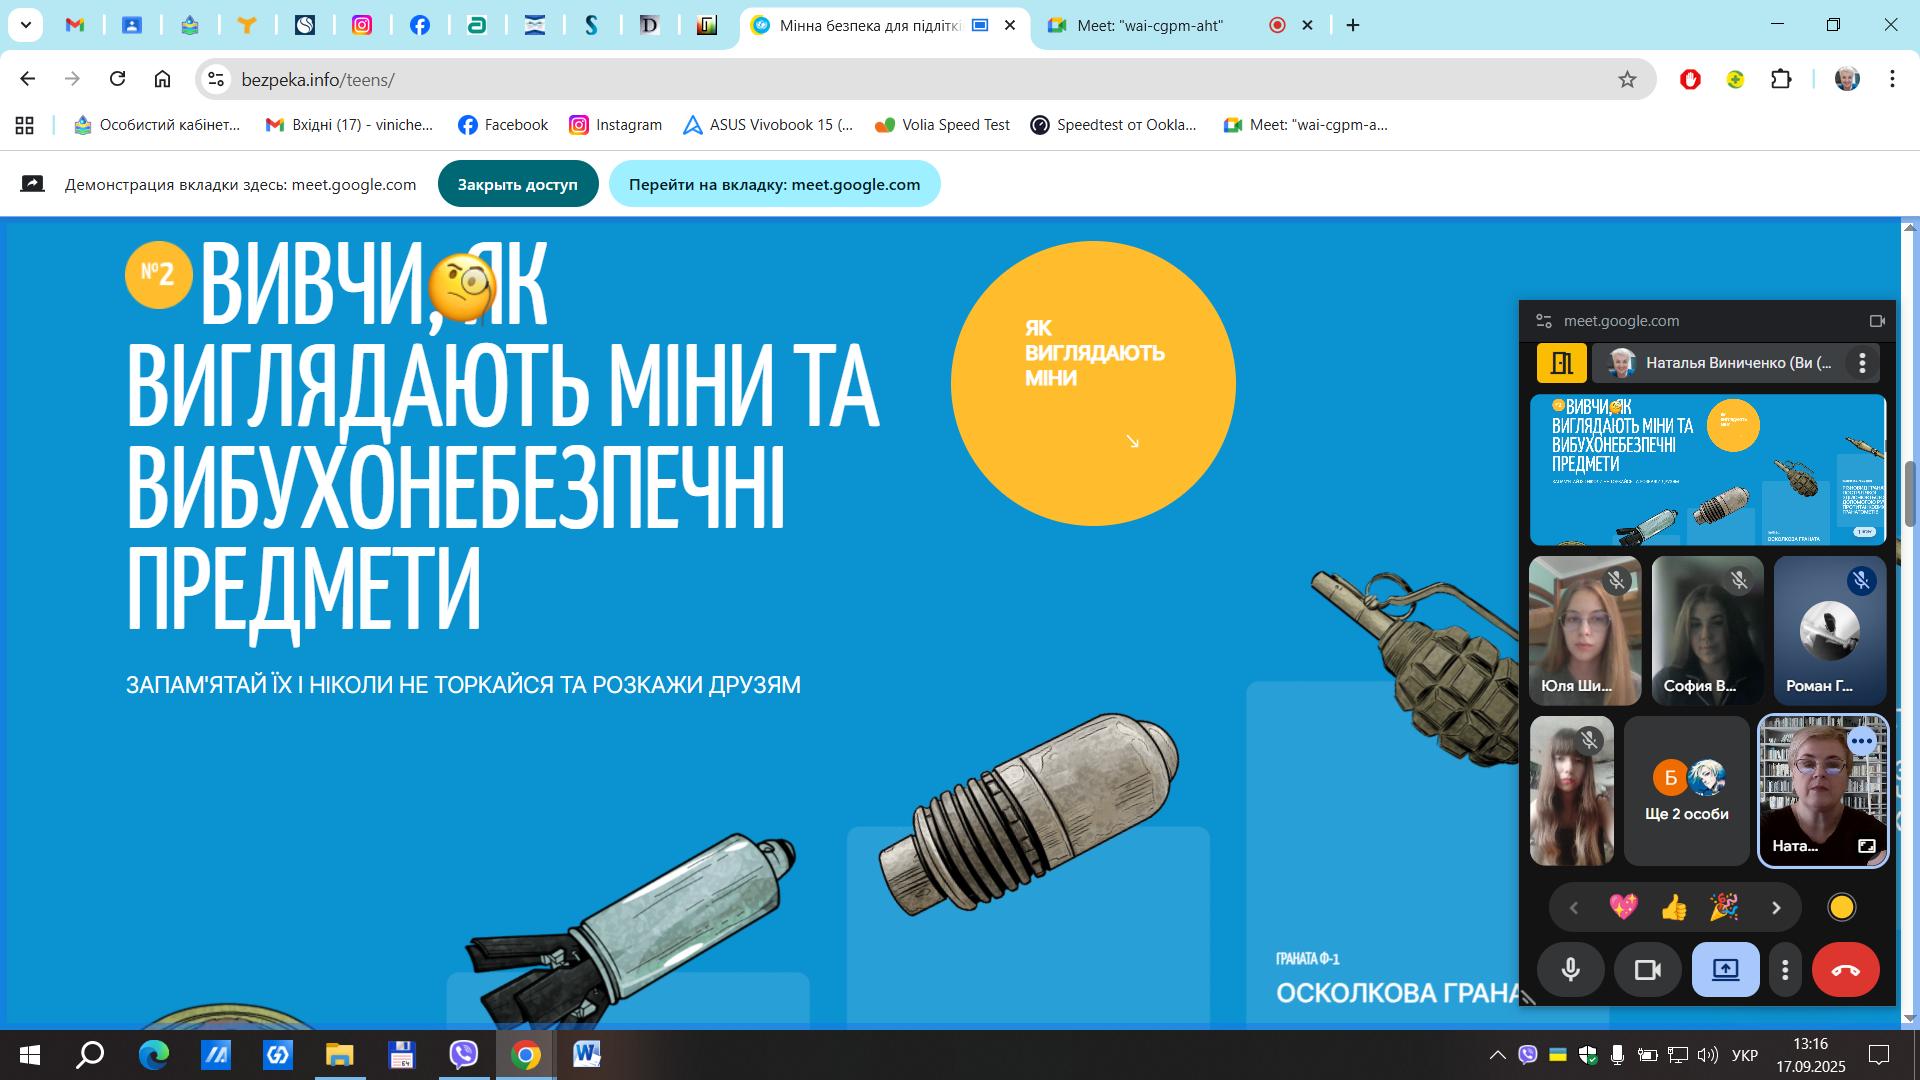Screen dimensions: 1920x1080
Task: Click the "Закрыть доступ" button
Action: pyautogui.click(x=517, y=184)
